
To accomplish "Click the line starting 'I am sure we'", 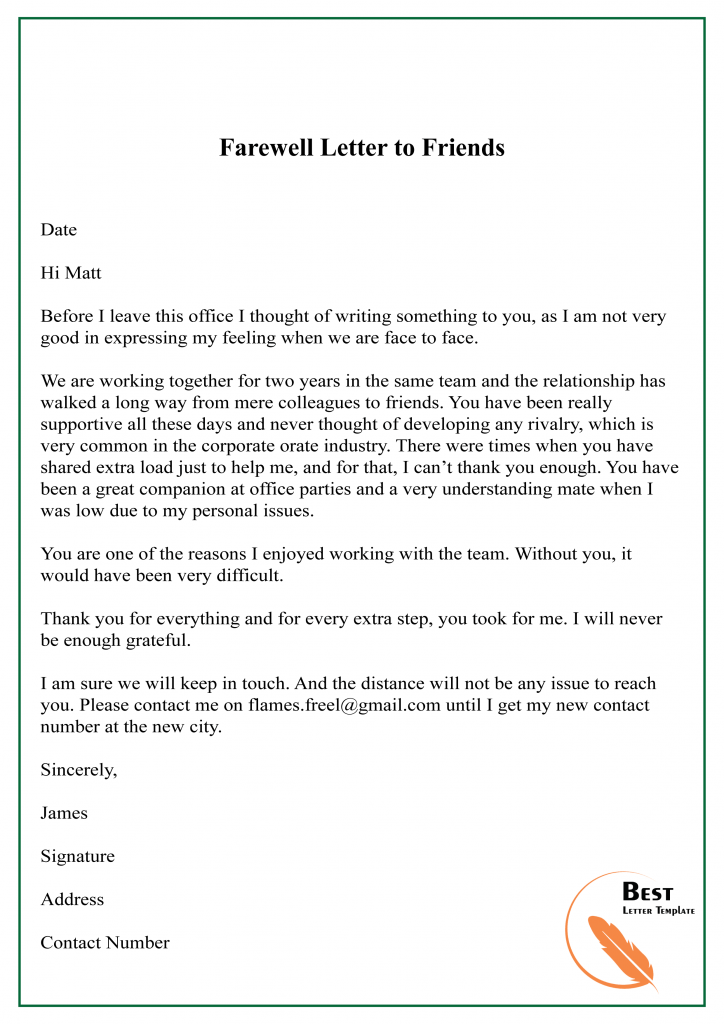I will (x=348, y=684).
